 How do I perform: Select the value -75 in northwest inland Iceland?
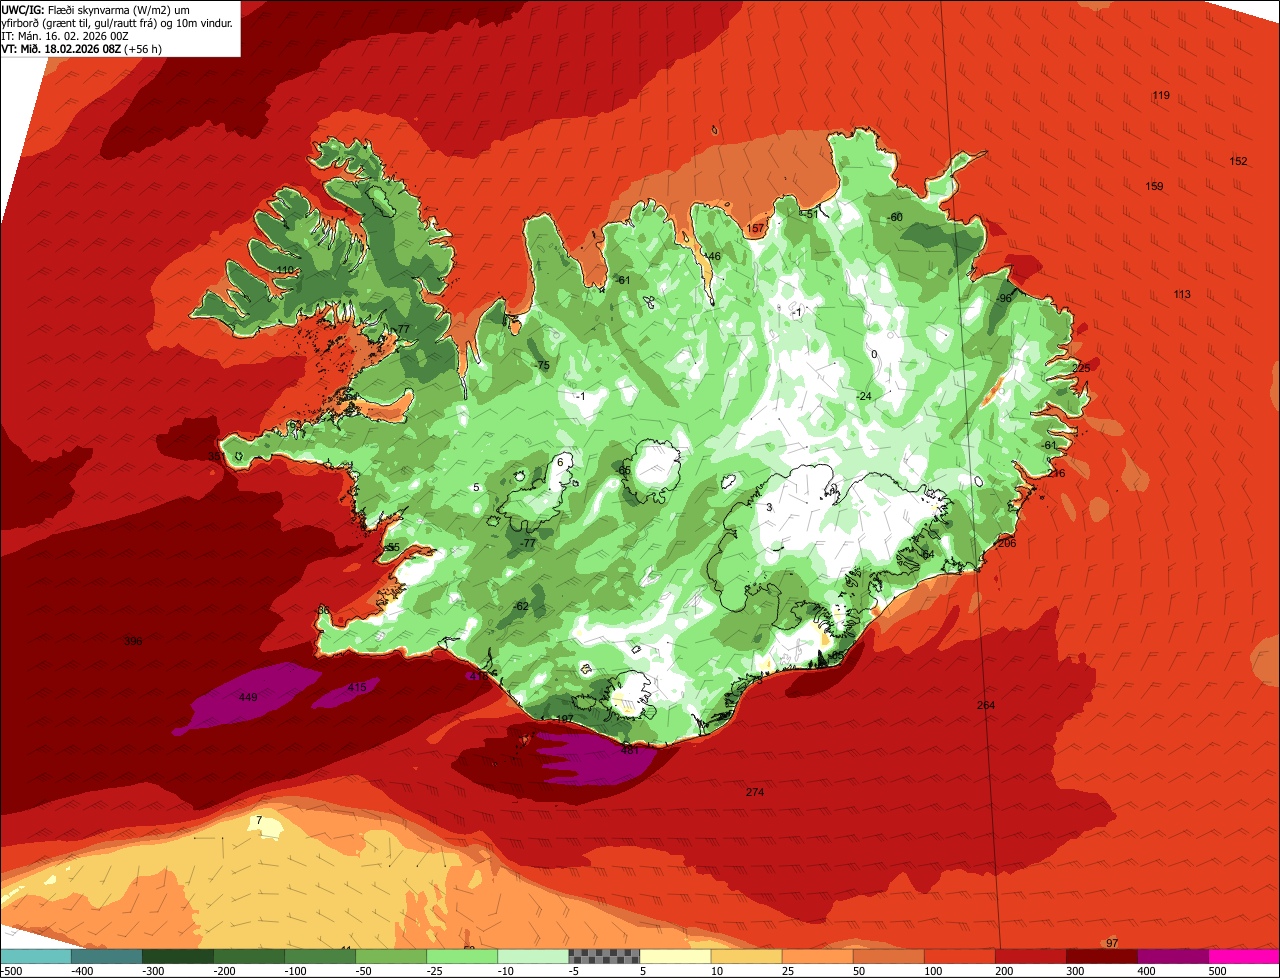coord(542,366)
